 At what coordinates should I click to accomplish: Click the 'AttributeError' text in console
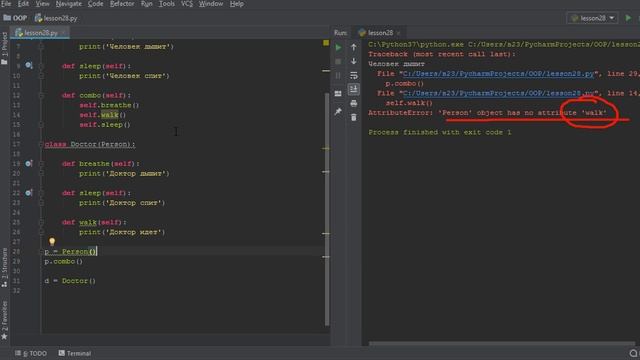(398, 113)
